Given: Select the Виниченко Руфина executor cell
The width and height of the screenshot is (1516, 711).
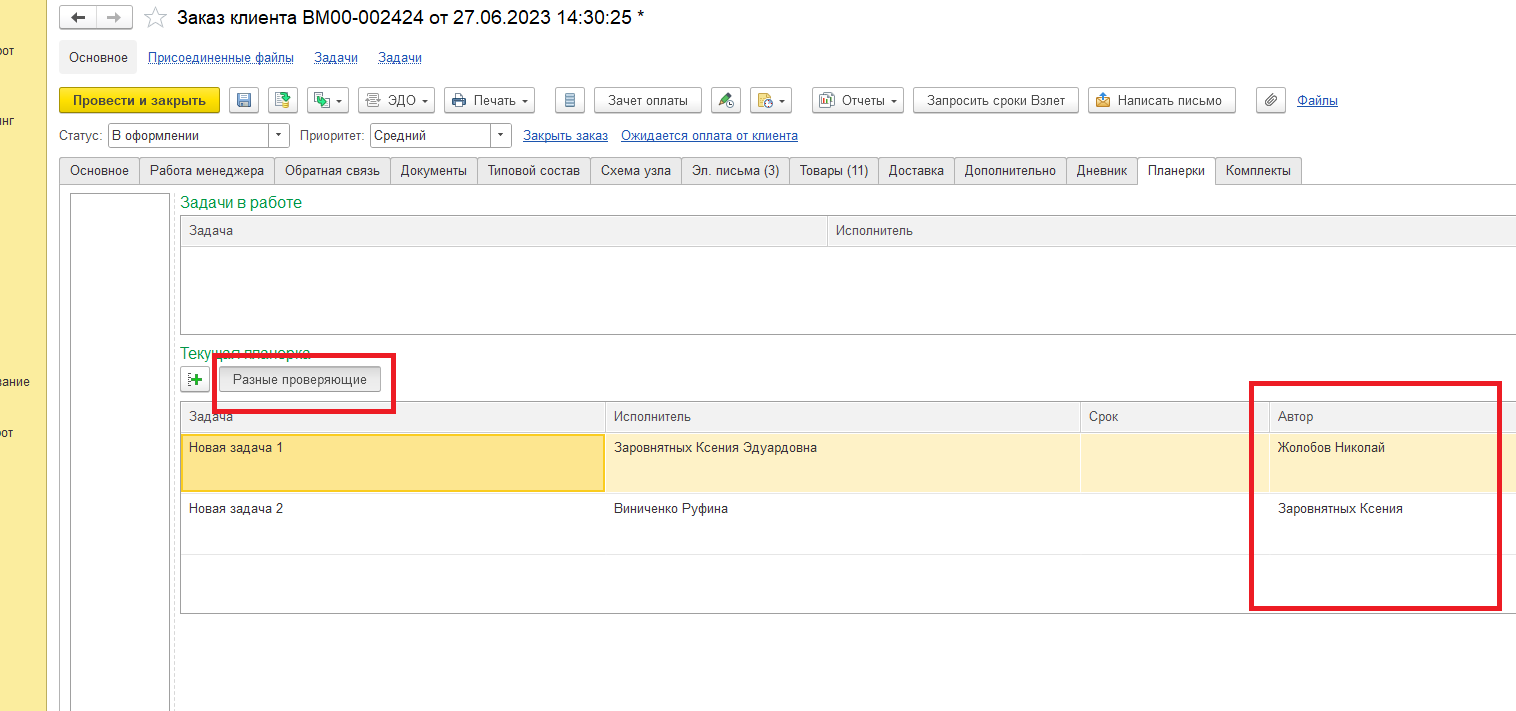Looking at the screenshot, I should (x=843, y=524).
